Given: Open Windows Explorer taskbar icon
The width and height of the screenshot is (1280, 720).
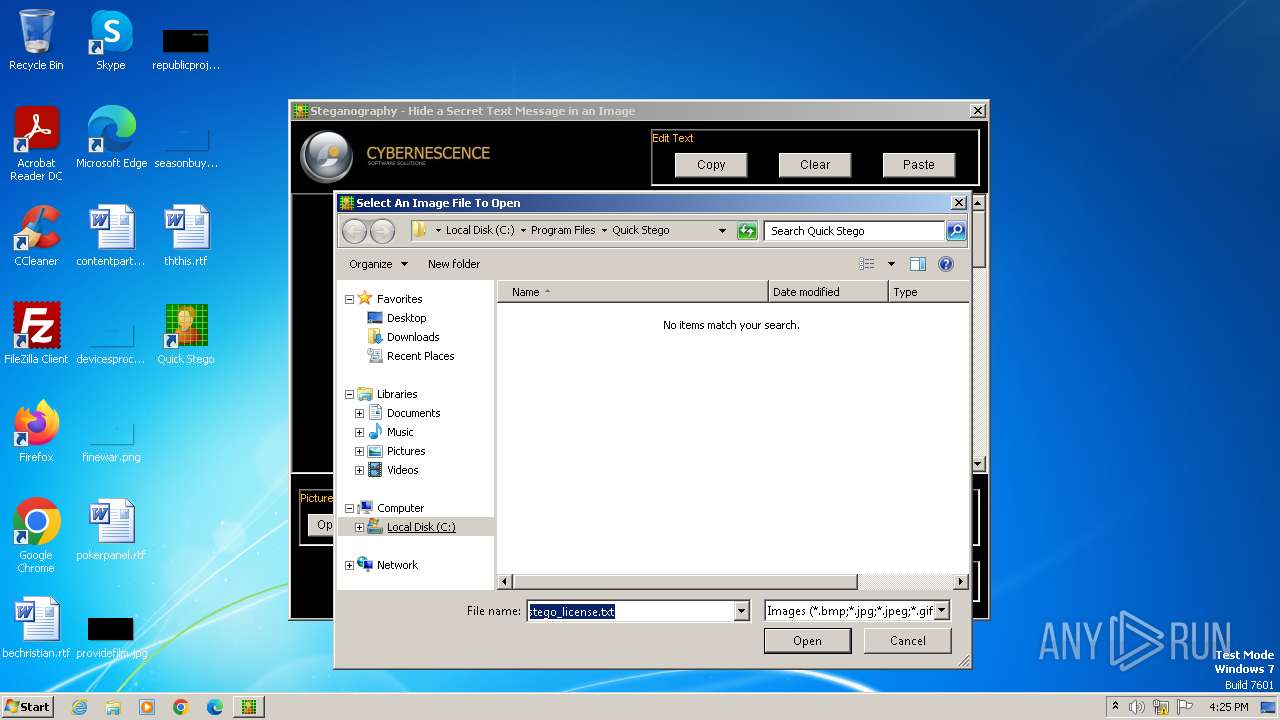Looking at the screenshot, I should coord(113,707).
